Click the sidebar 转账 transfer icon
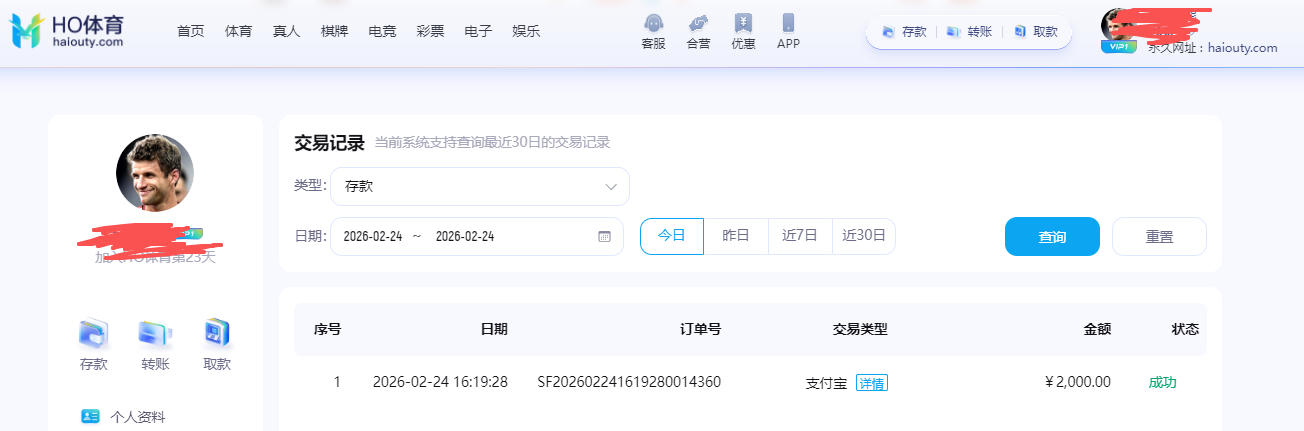Image resolution: width=1304 pixels, height=431 pixels. pyautogui.click(x=155, y=333)
